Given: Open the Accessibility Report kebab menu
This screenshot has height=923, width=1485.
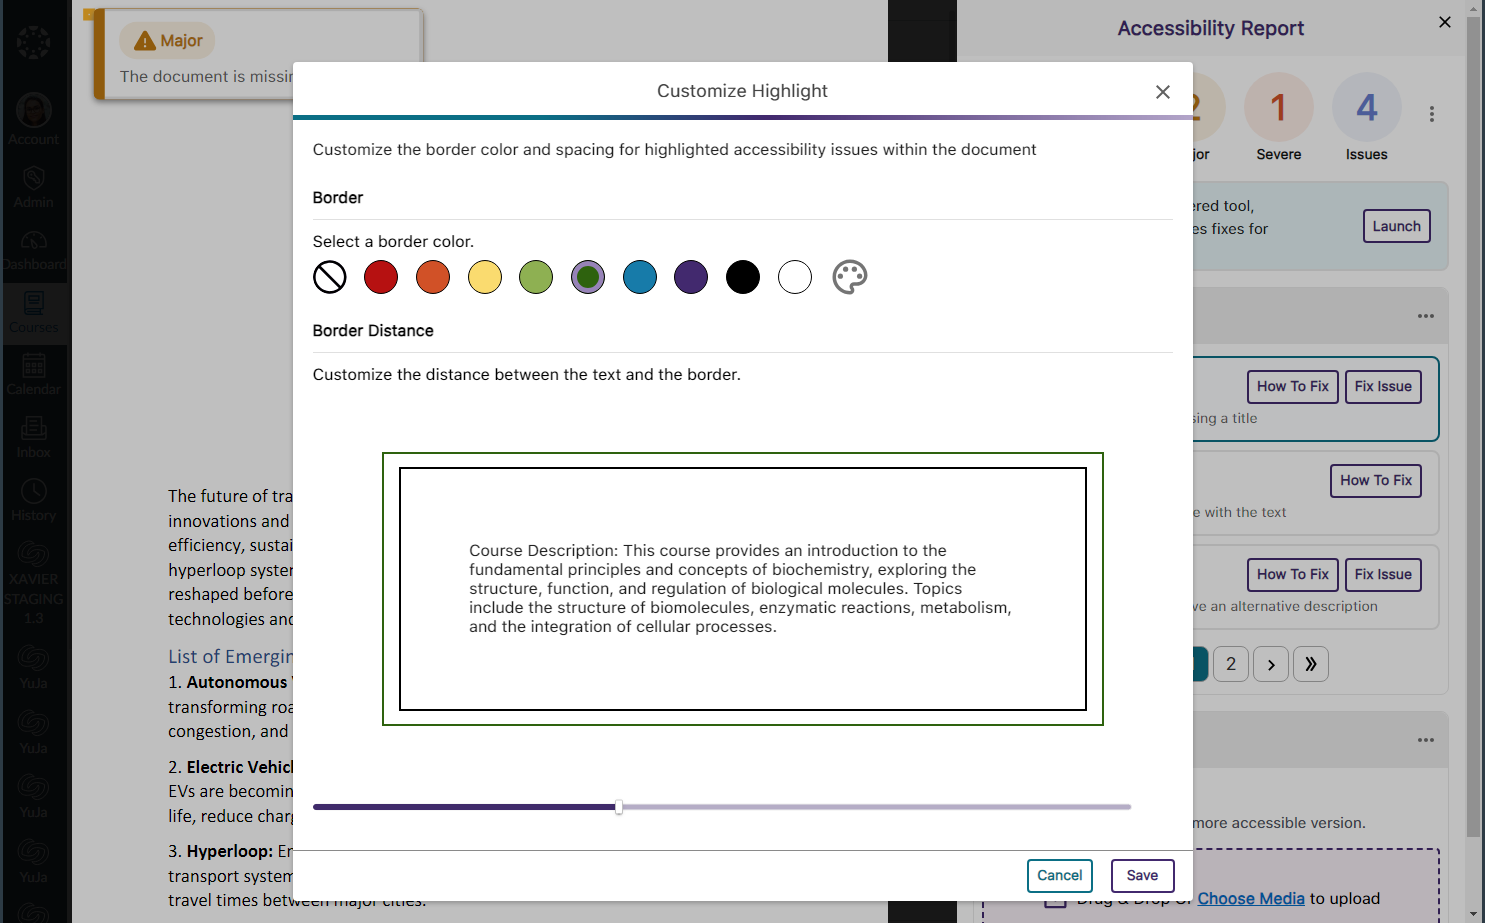Looking at the screenshot, I should (x=1431, y=114).
